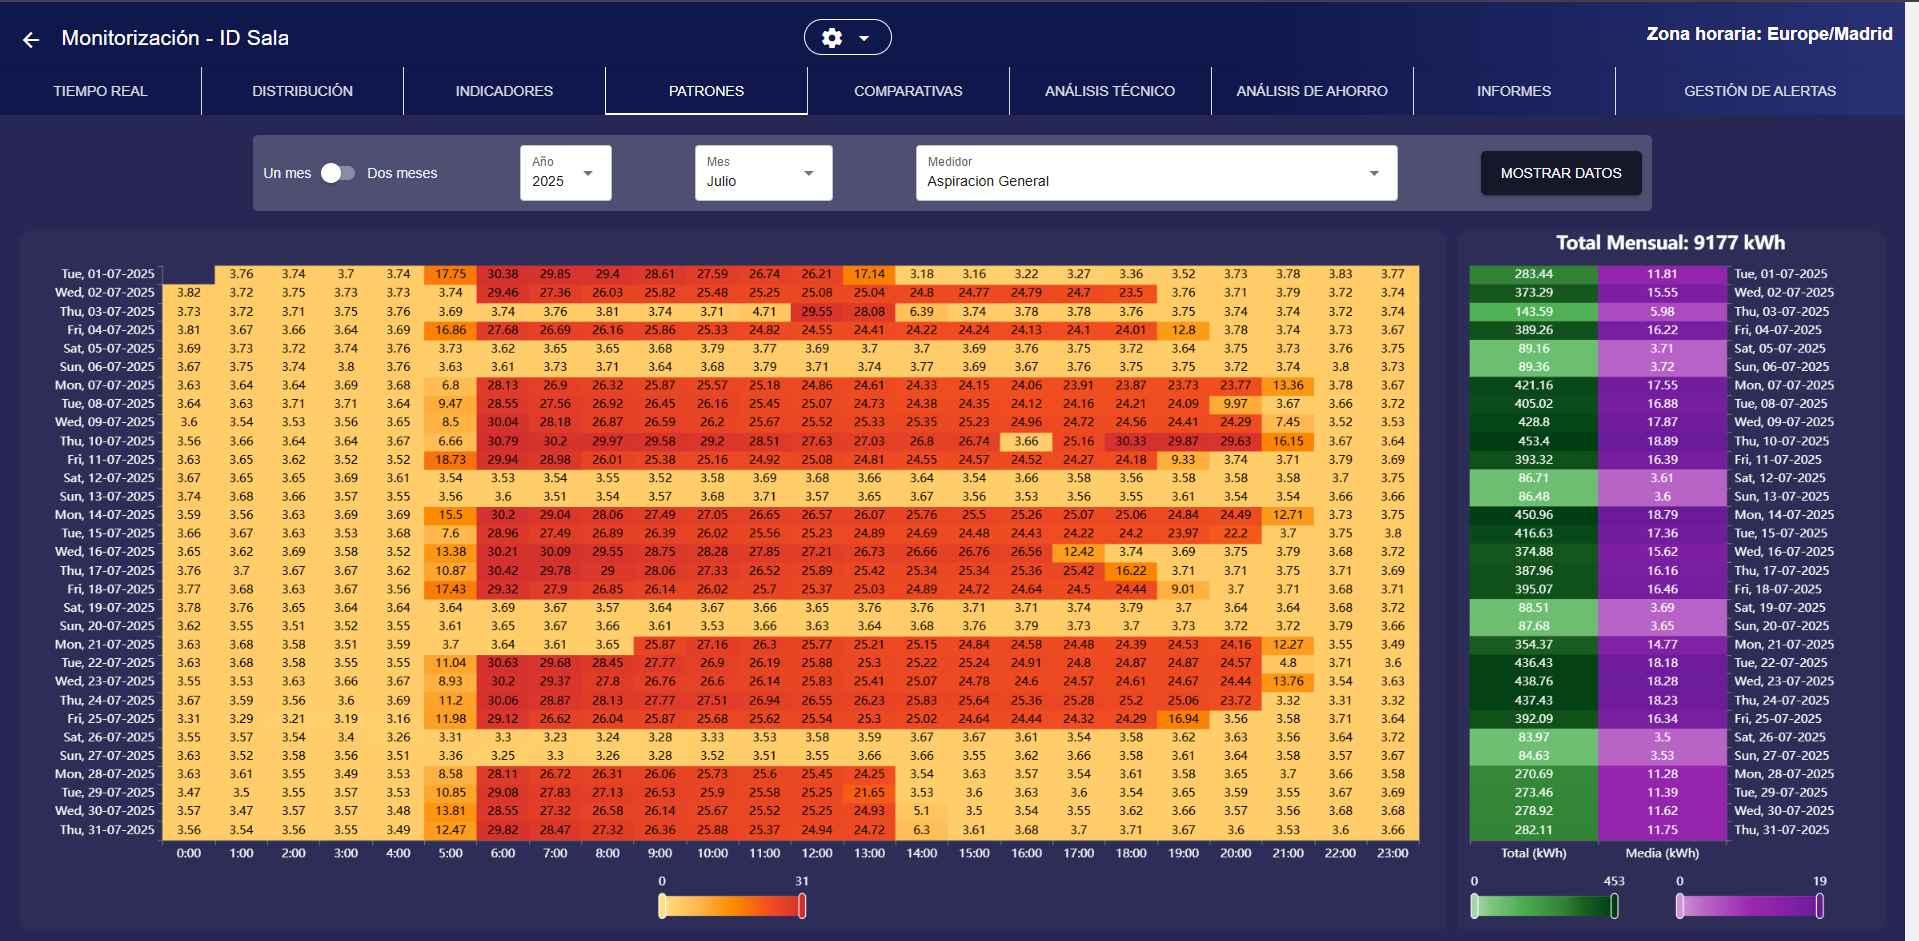Click the purple Media kWh scale min handle
Screen dimensions: 1919x941
[x=1680, y=906]
